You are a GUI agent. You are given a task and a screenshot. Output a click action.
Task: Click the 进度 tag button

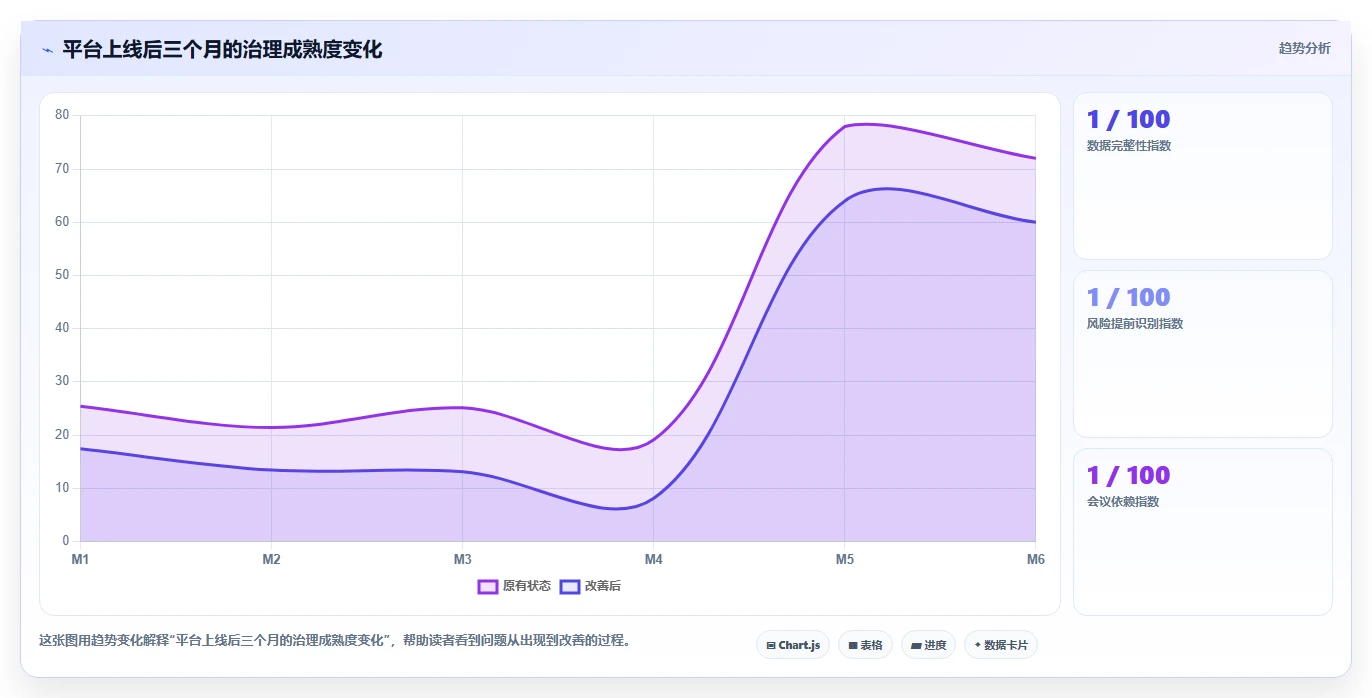tap(928, 645)
